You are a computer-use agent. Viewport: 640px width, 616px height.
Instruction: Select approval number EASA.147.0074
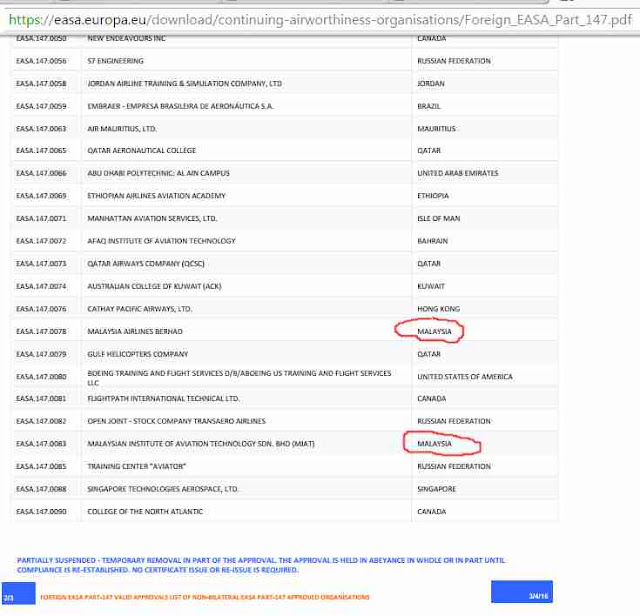pyautogui.click(x=41, y=286)
